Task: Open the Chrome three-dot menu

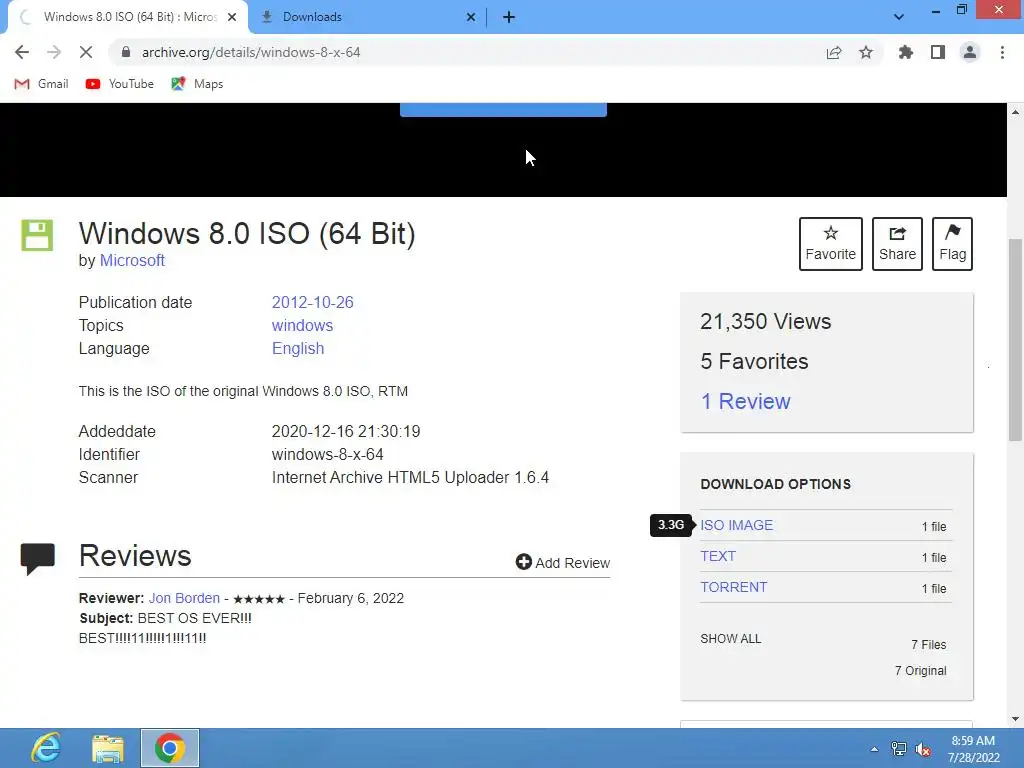Action: point(1002,52)
